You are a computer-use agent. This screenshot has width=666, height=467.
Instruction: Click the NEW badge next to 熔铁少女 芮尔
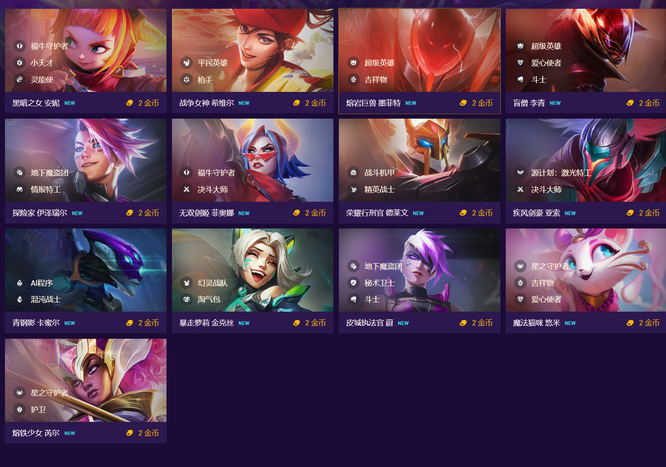coord(70,433)
